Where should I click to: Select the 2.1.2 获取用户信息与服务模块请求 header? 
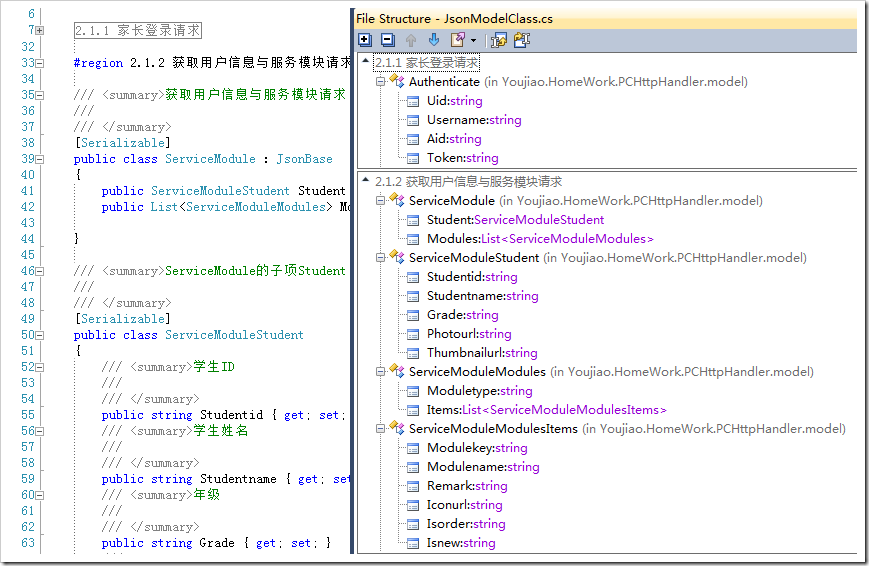468,181
